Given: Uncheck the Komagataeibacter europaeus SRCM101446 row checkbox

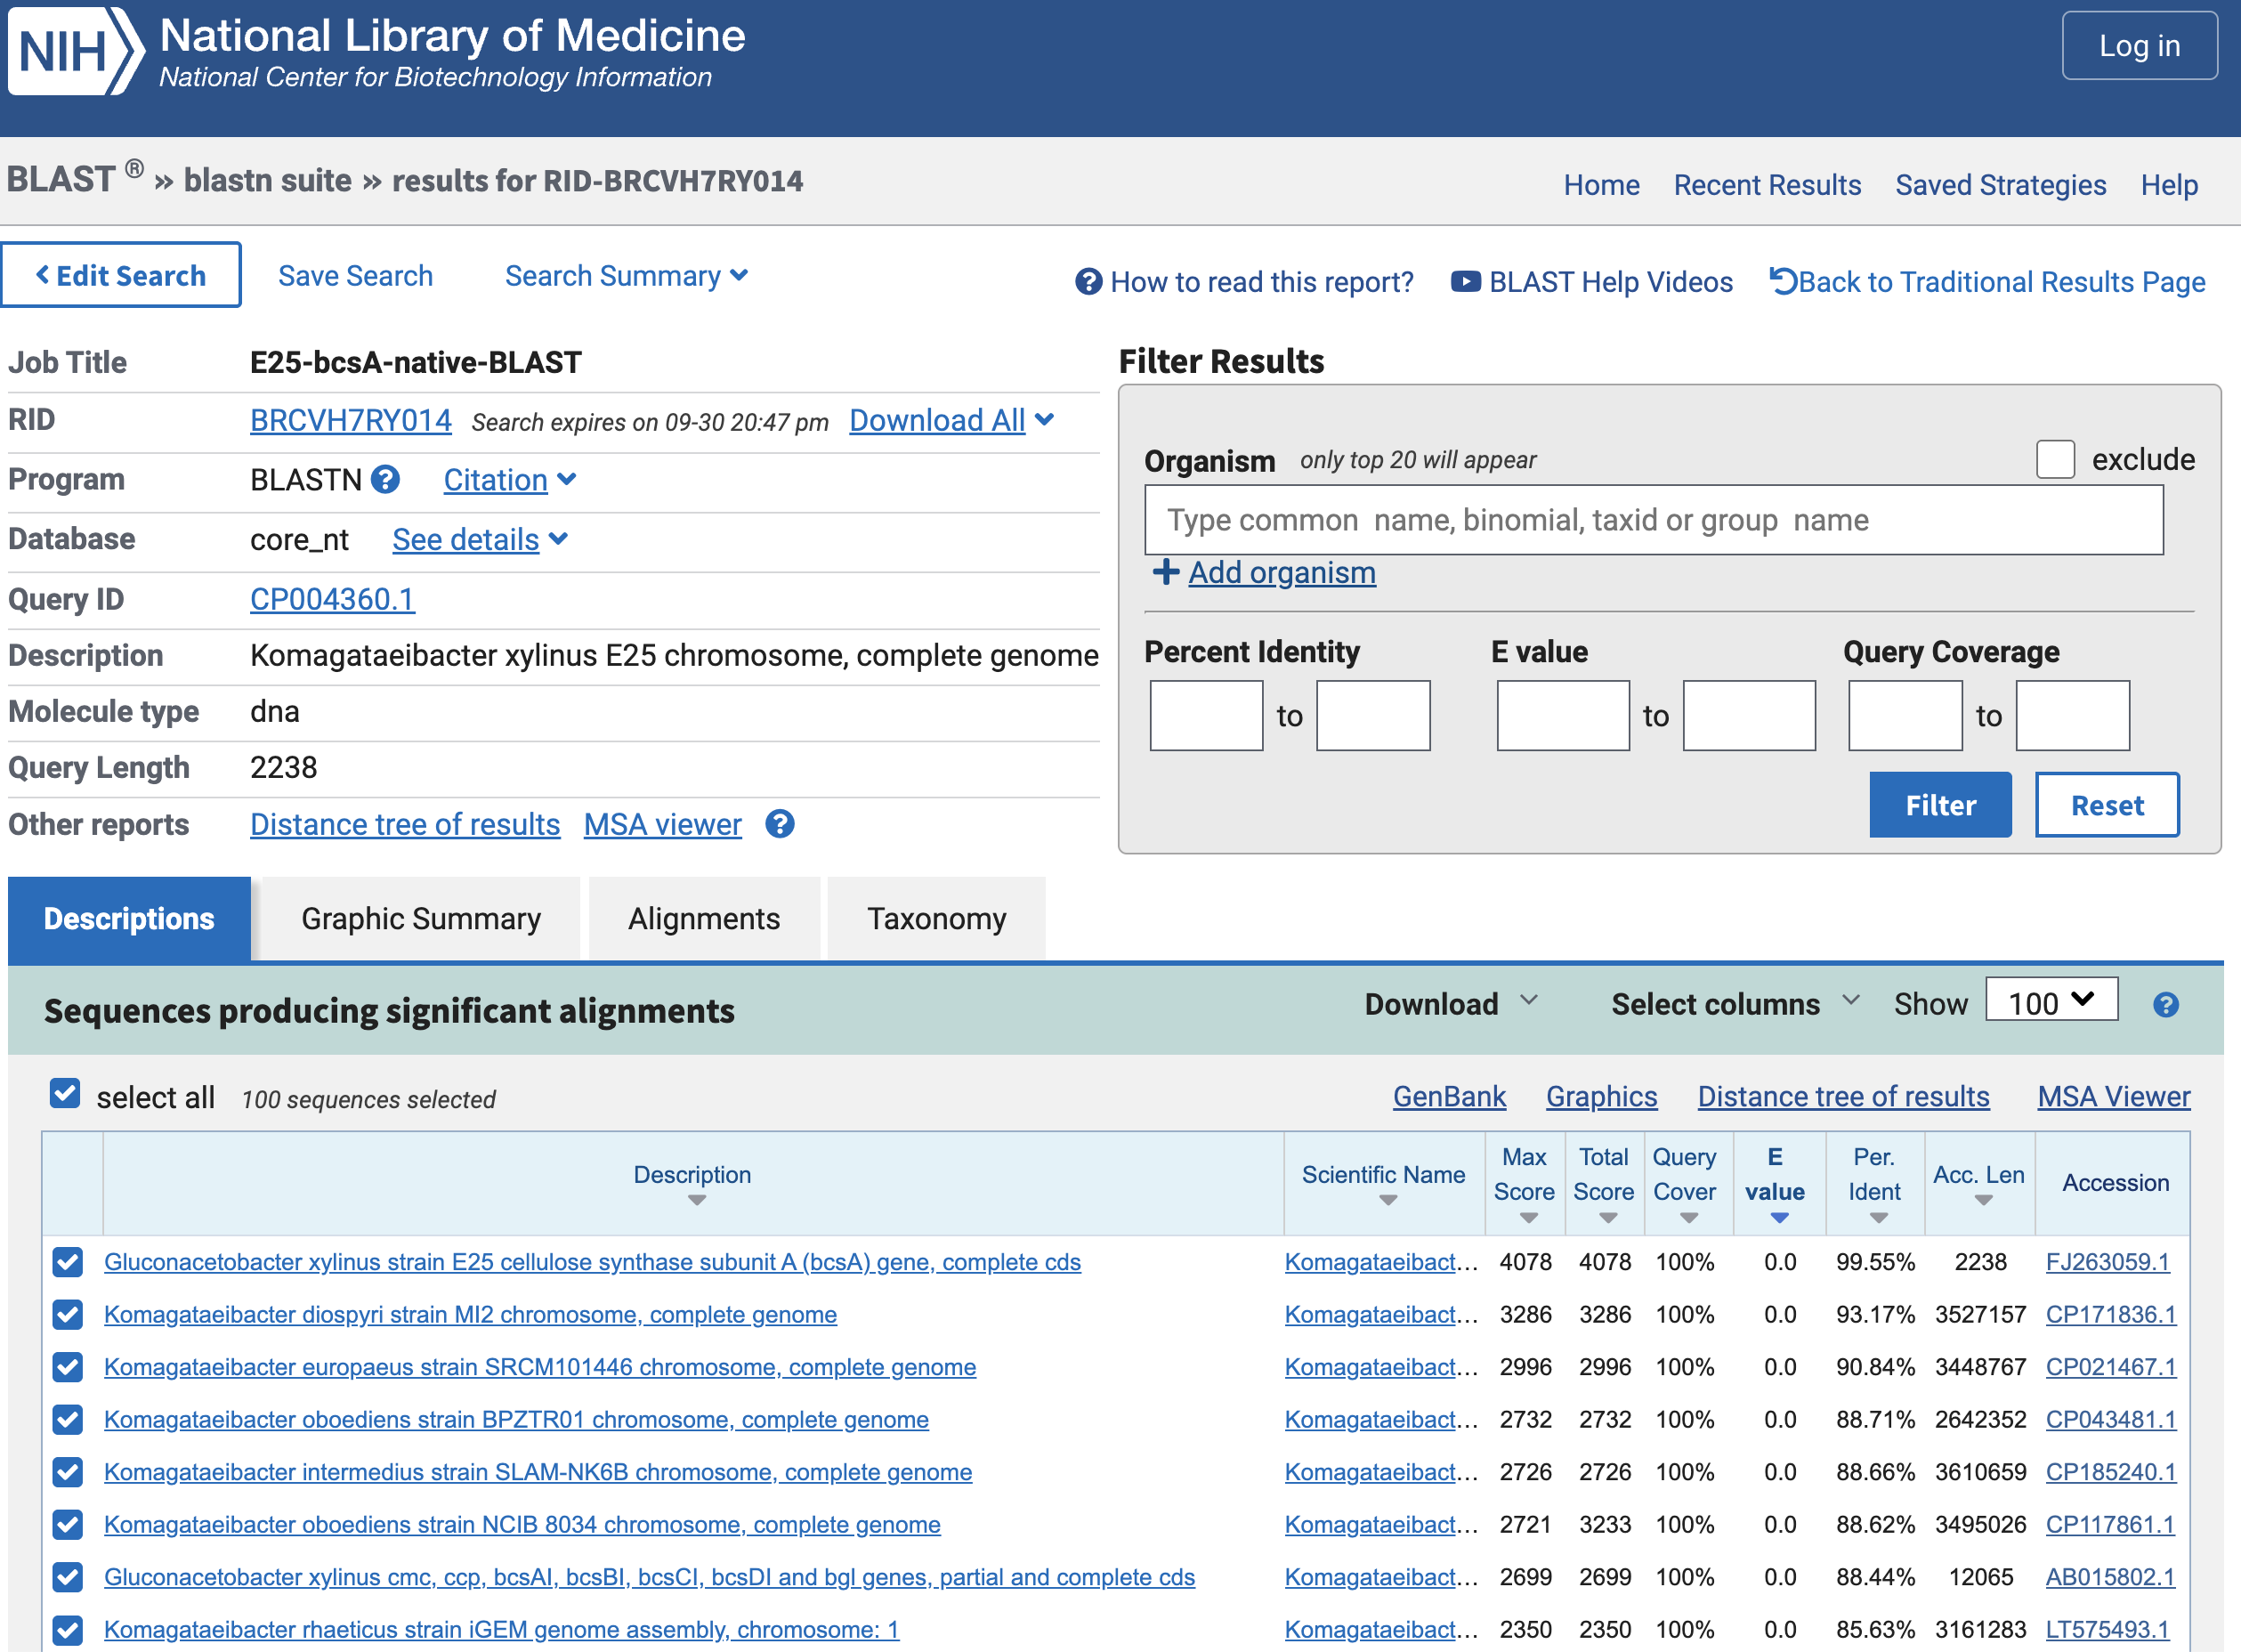Looking at the screenshot, I should point(67,1367).
